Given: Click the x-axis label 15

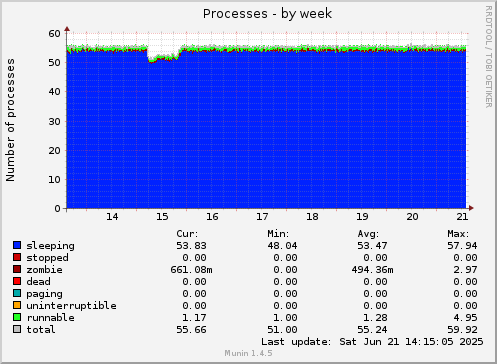Looking at the screenshot, I should [x=162, y=217].
